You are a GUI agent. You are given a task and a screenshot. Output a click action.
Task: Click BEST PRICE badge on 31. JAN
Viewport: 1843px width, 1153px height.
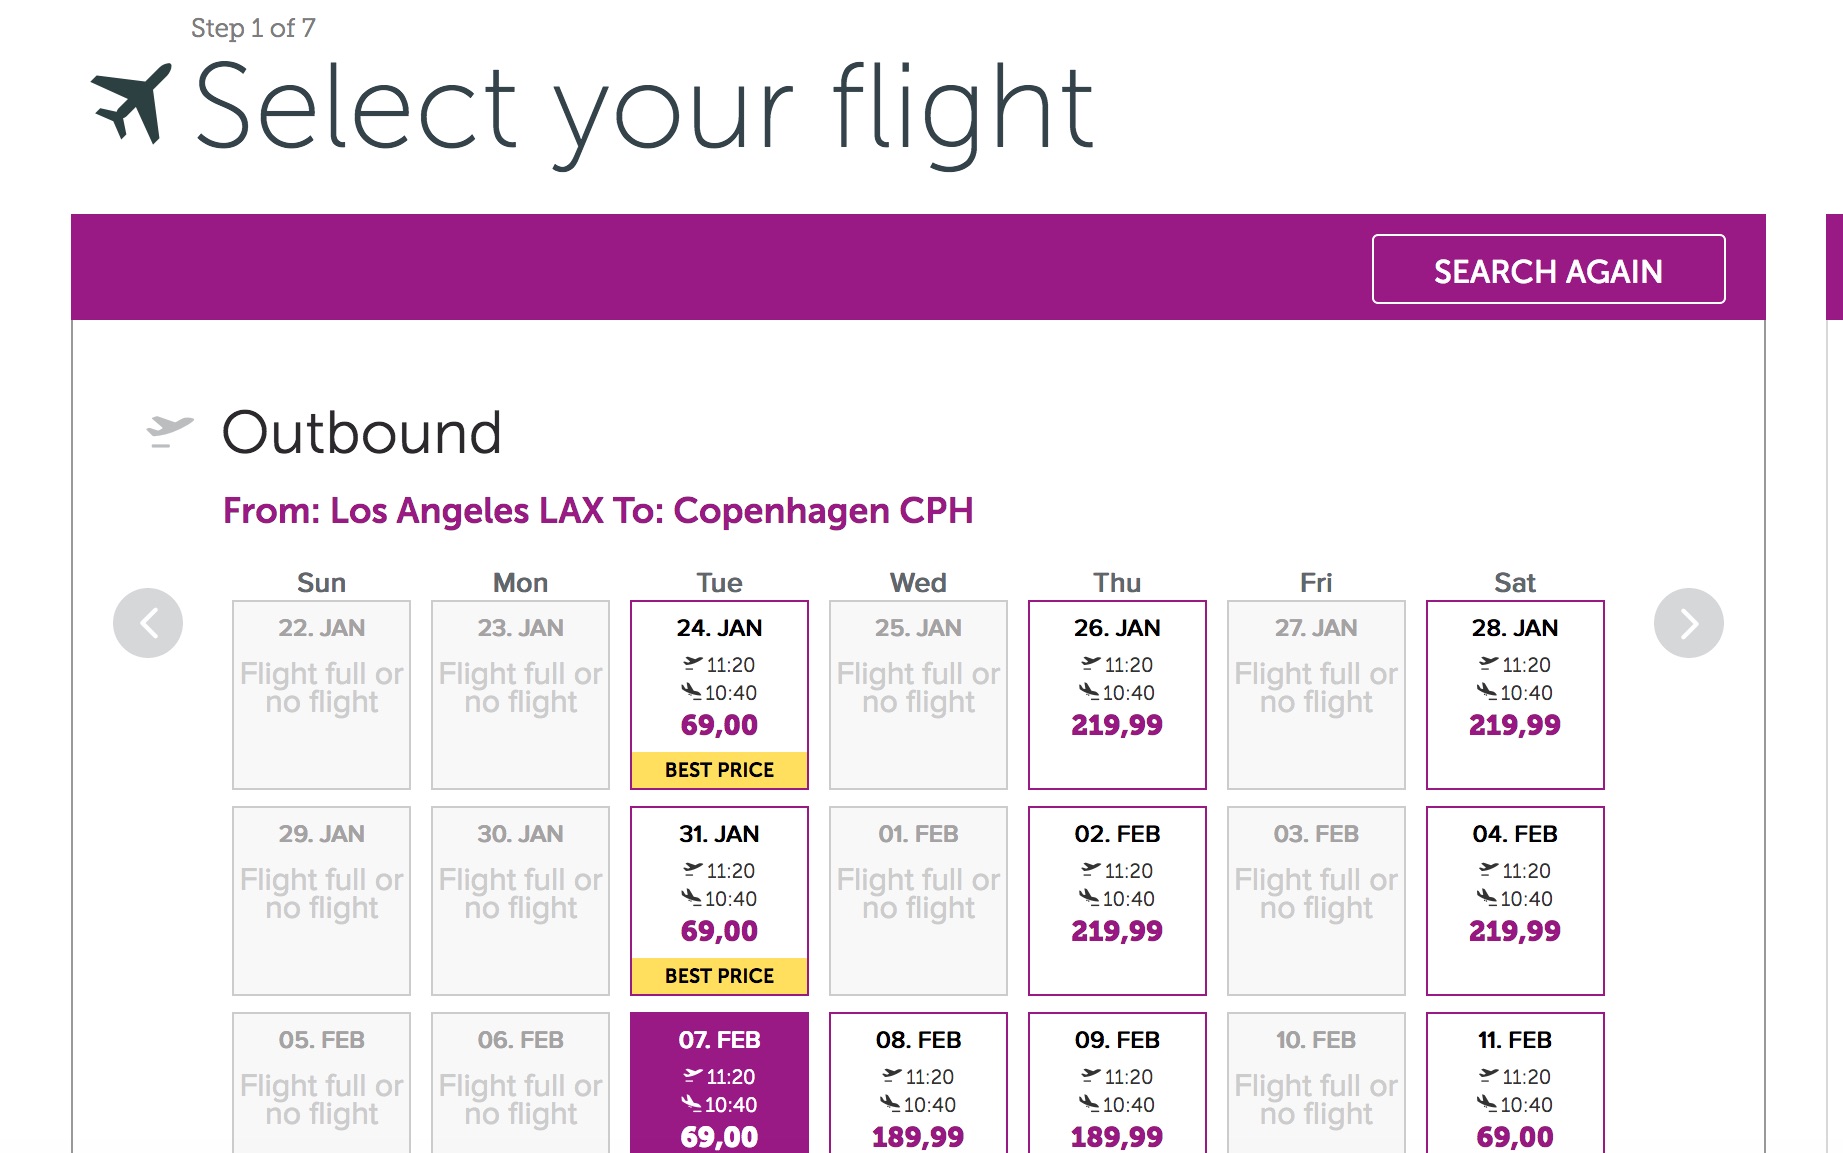pos(719,976)
